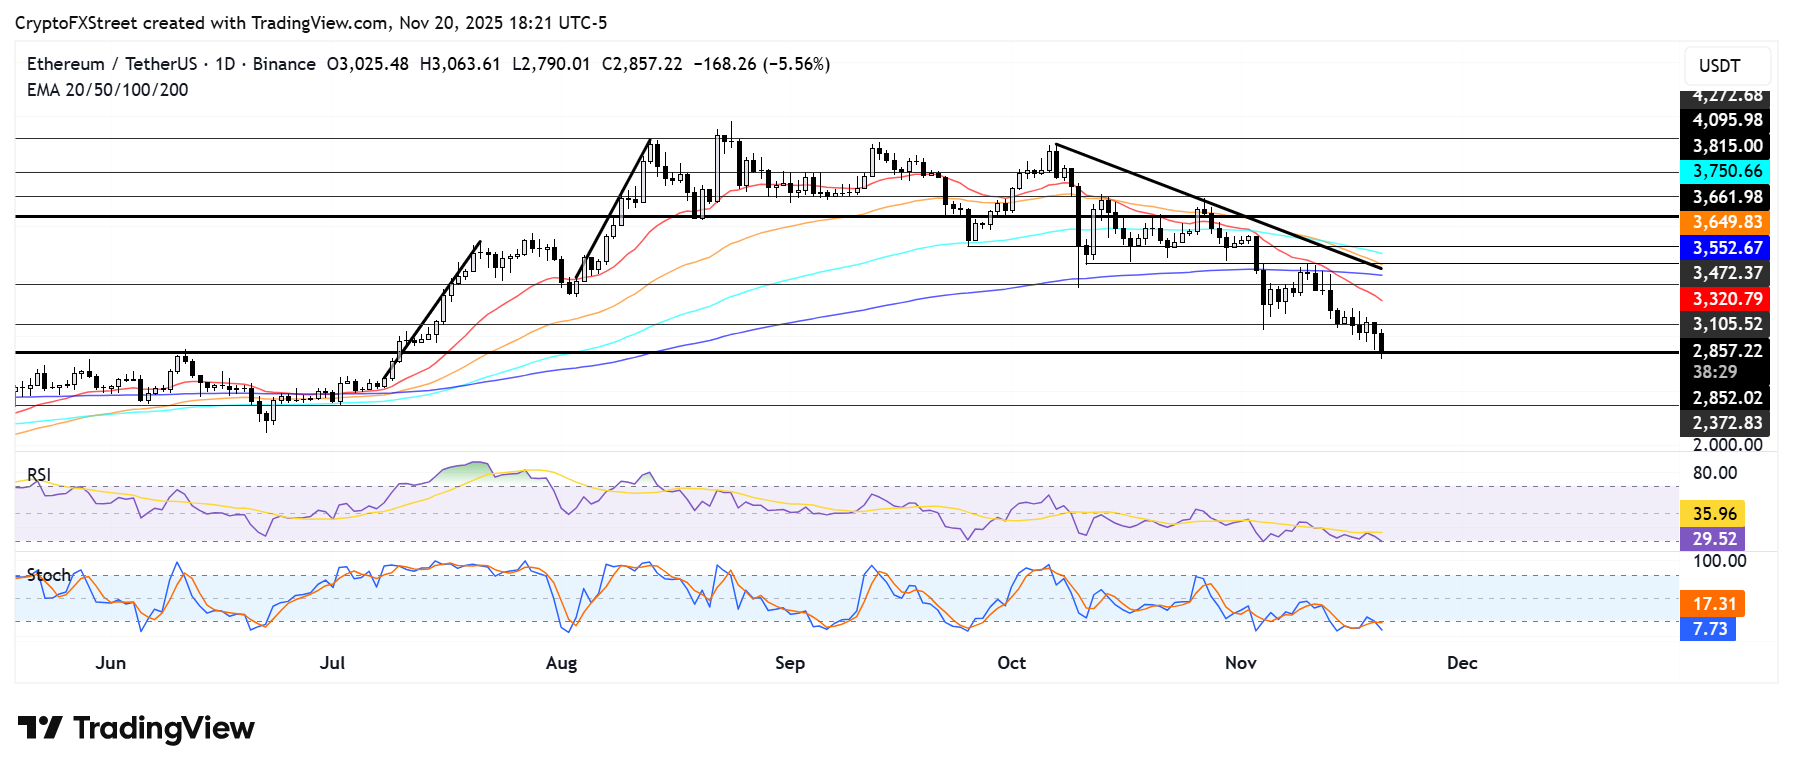Click the yellow 35.96 RSI value tag

(1712, 513)
